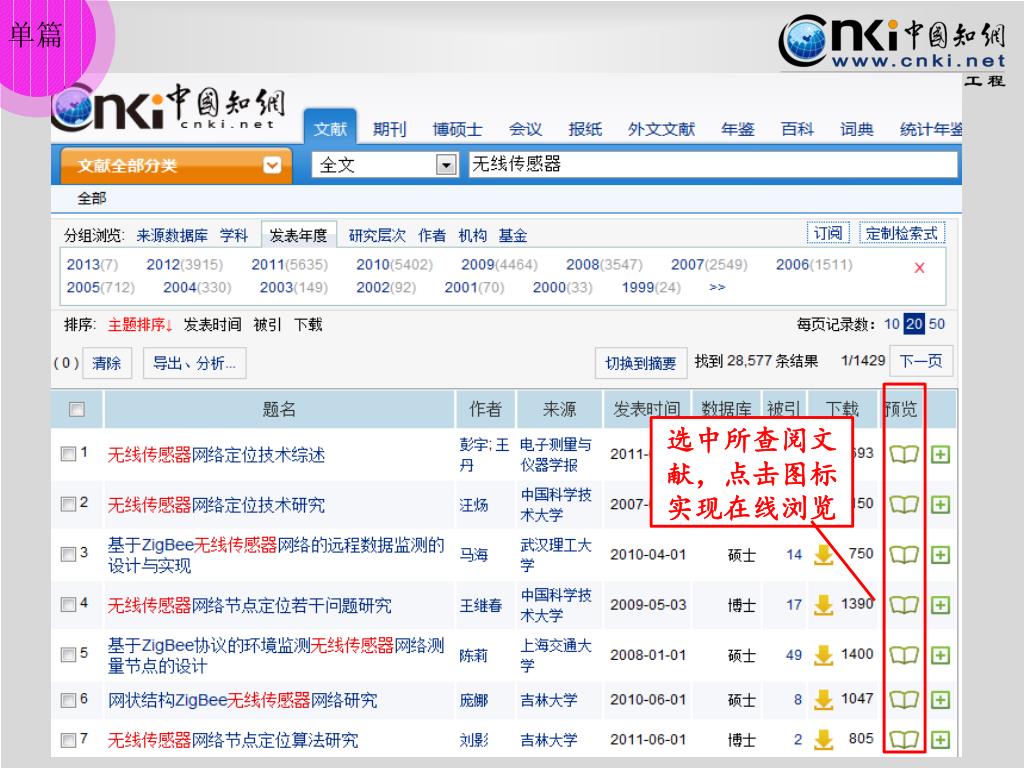Click the search box containing 无线传感器
This screenshot has height=768, width=1024.
(713, 165)
